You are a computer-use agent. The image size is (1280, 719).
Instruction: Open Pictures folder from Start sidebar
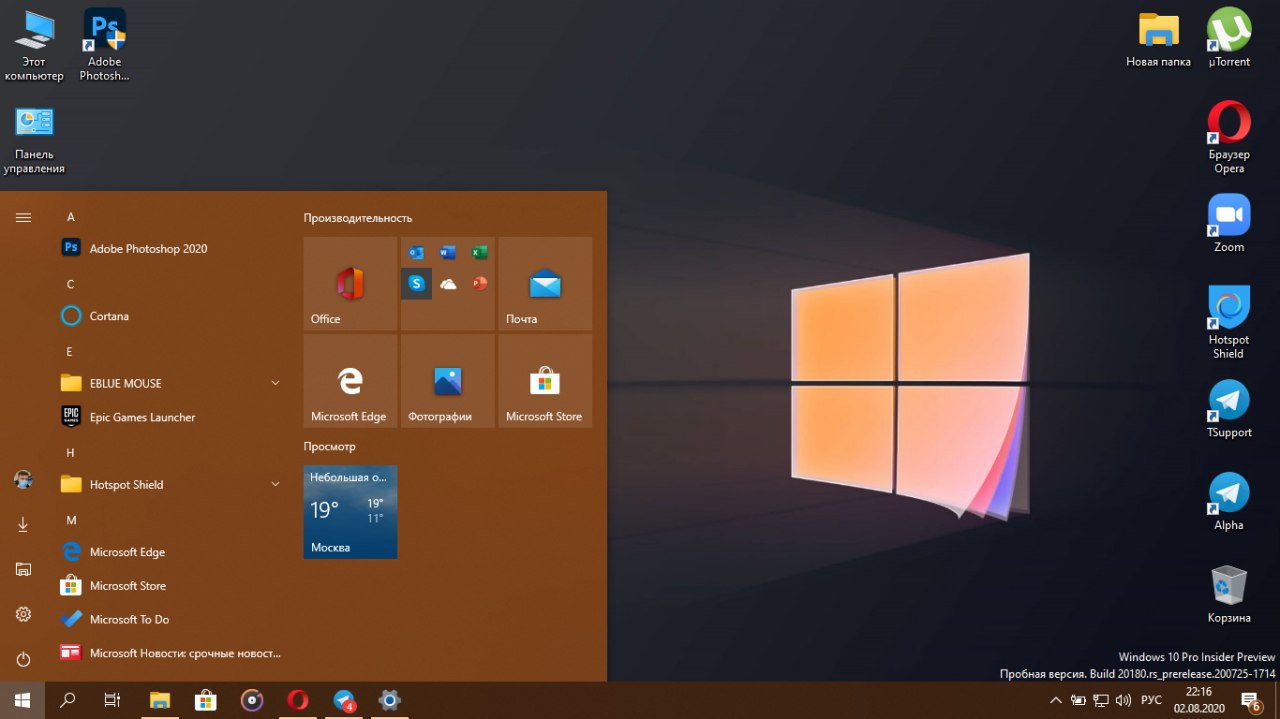pyautogui.click(x=23, y=569)
